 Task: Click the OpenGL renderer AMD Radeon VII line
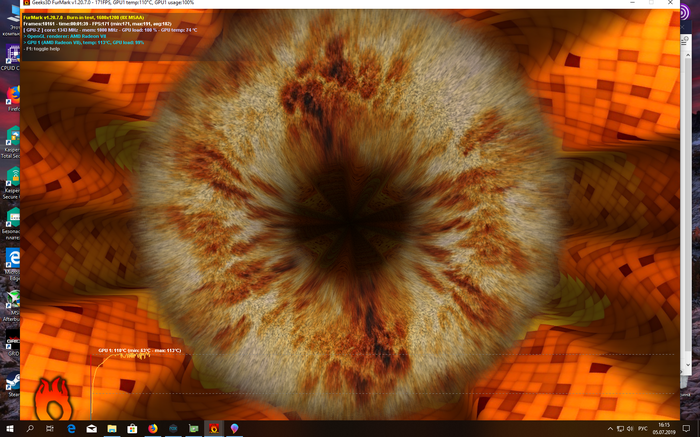[x=65, y=36]
